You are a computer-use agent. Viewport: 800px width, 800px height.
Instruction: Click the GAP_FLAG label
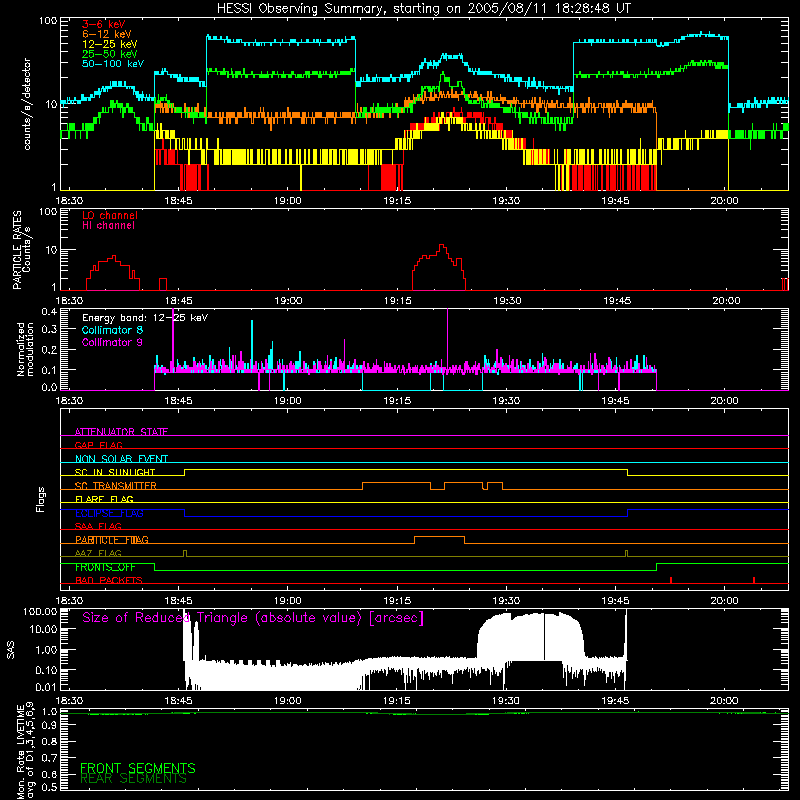tap(98, 445)
